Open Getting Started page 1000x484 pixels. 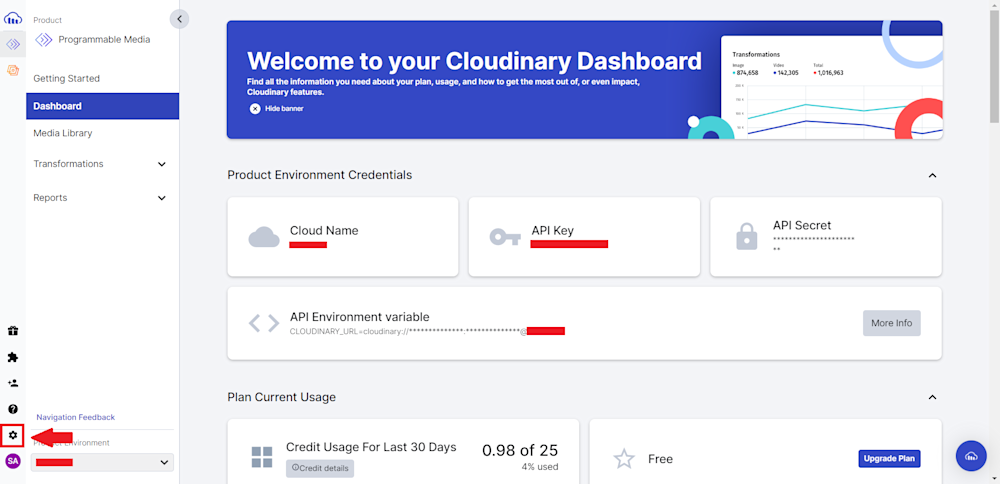(67, 78)
